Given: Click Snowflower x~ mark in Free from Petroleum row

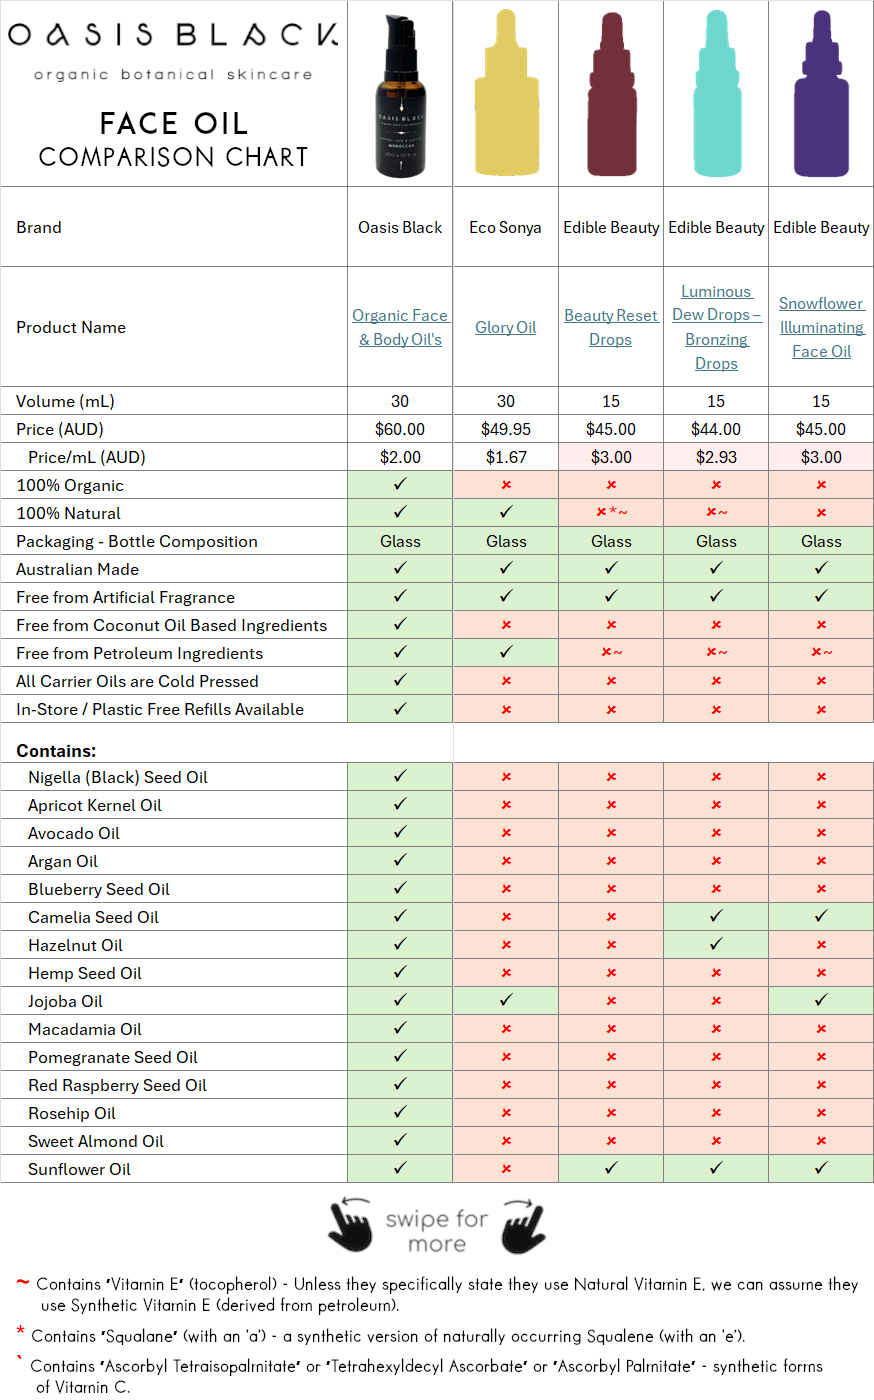Looking at the screenshot, I should [821, 653].
